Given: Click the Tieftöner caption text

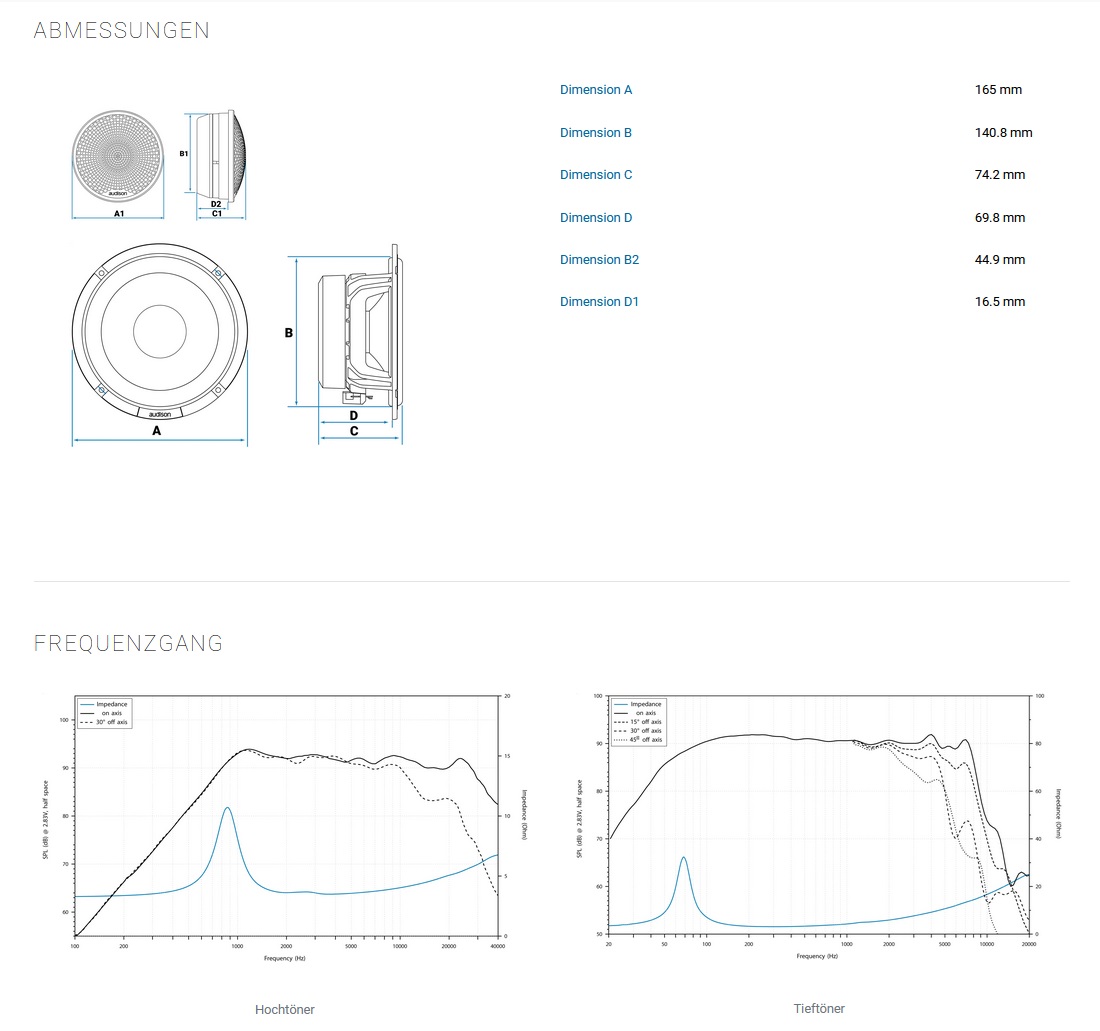Looking at the screenshot, I should point(817,1008).
